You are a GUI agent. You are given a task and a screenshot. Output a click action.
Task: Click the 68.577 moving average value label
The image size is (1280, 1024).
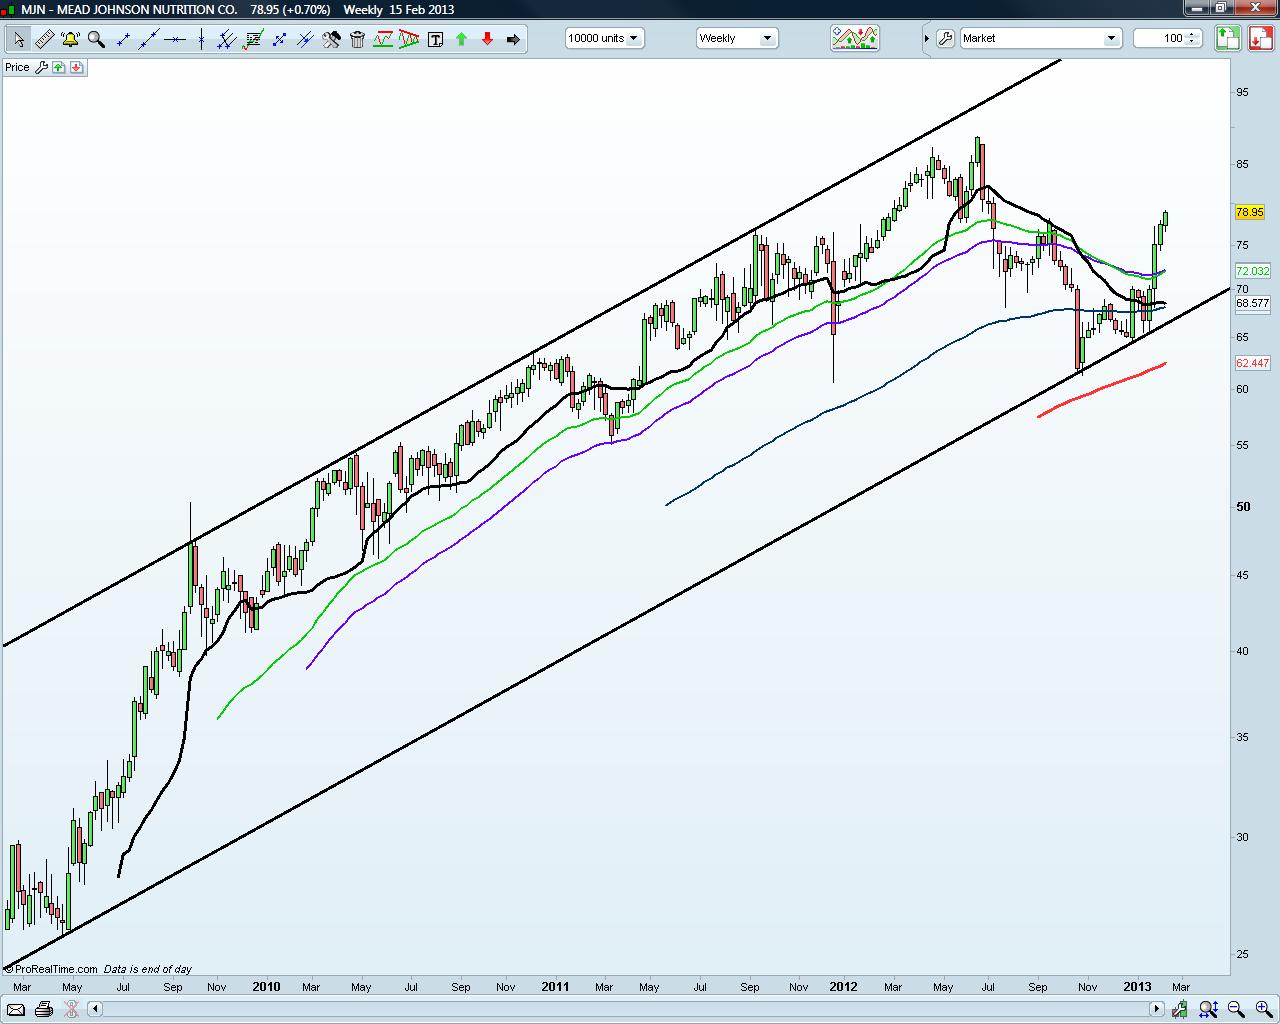pyautogui.click(x=1252, y=303)
